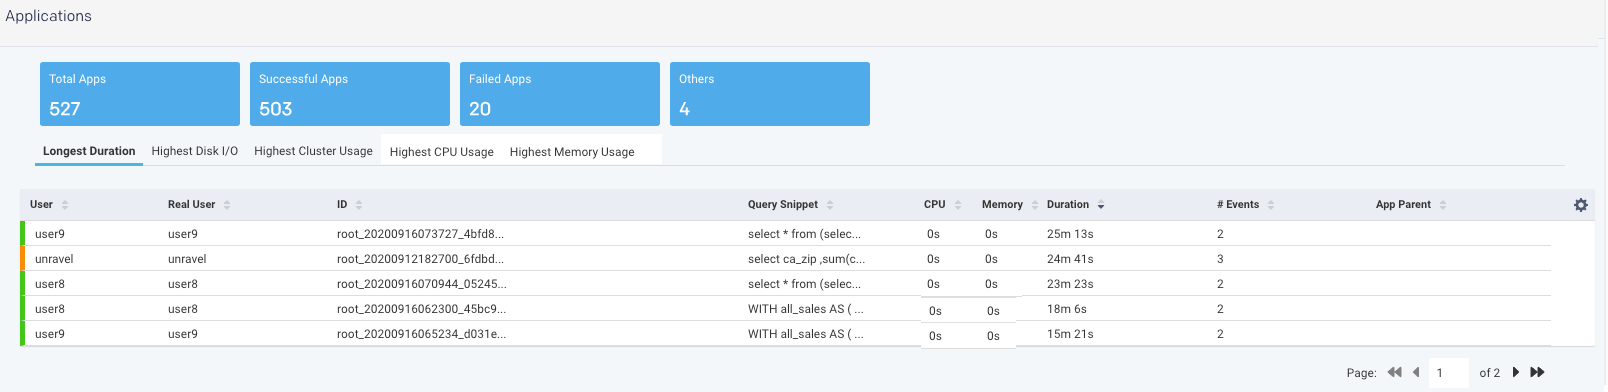Toggle Duration column sort order
This screenshot has height=392, width=1608.
click(1101, 205)
